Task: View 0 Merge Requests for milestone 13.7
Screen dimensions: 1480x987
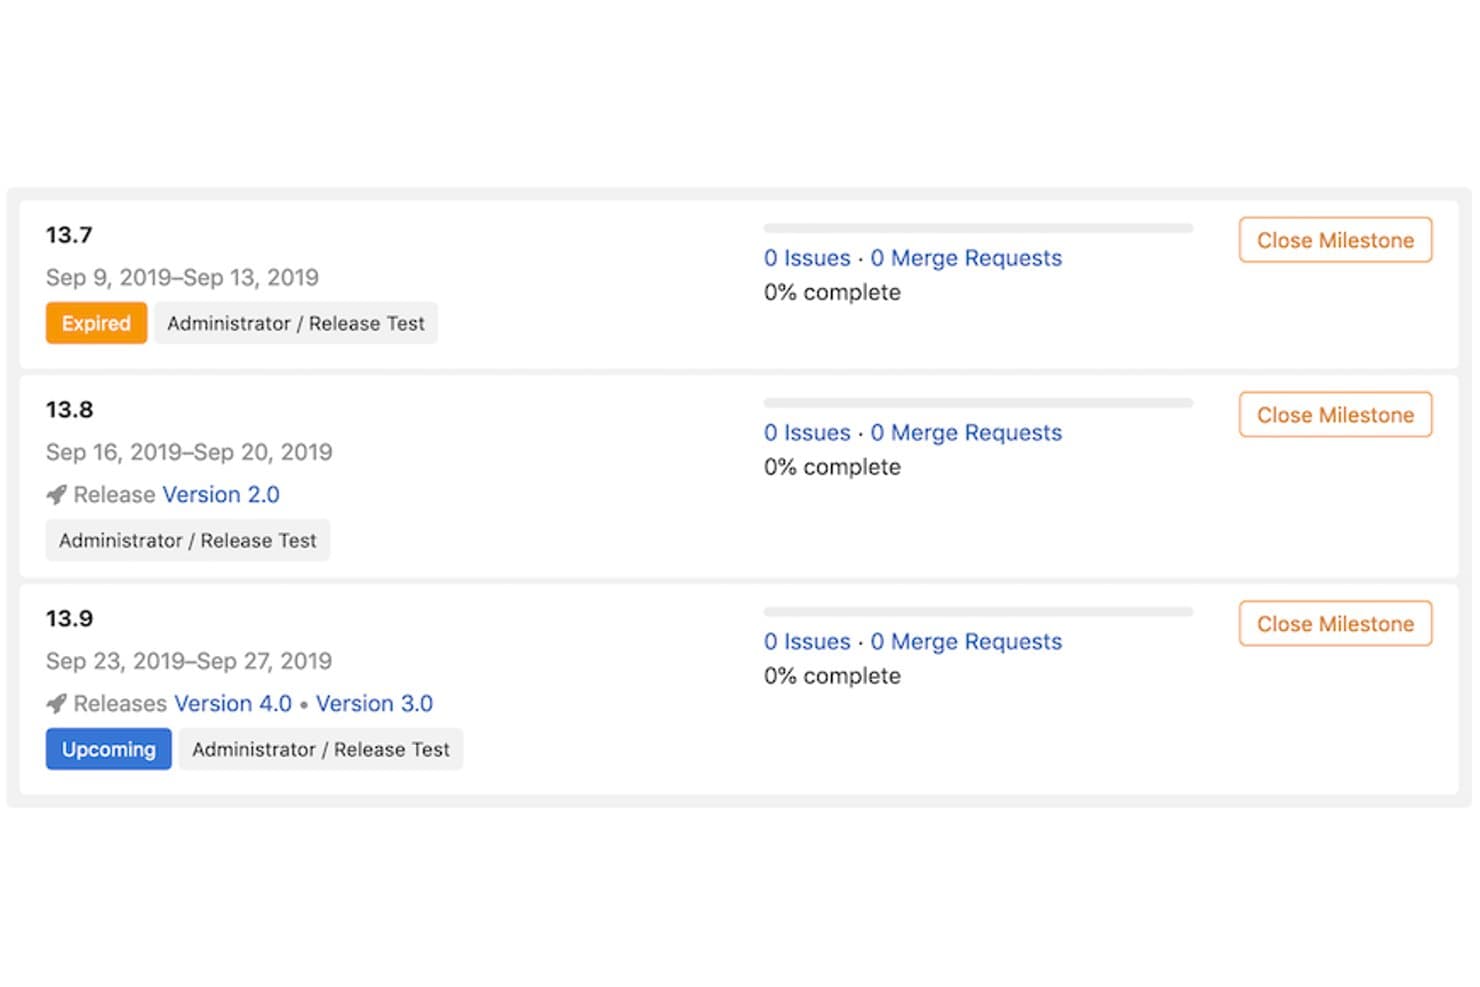Action: click(966, 258)
